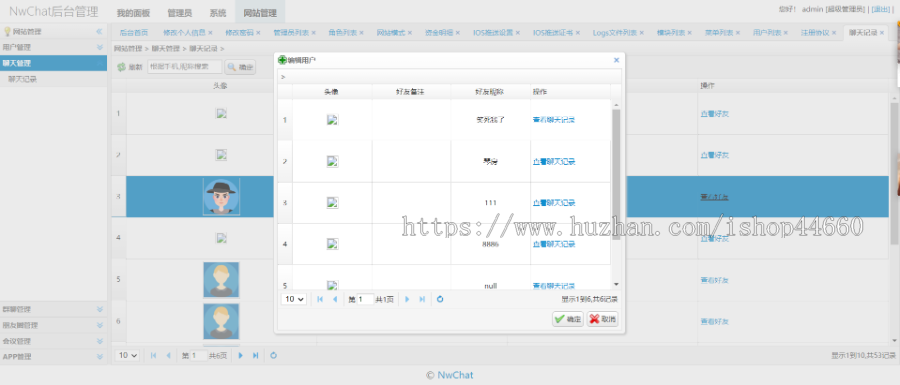Click the green refresh icon labeled 刷新
This screenshot has height=385, width=900.
[122, 67]
